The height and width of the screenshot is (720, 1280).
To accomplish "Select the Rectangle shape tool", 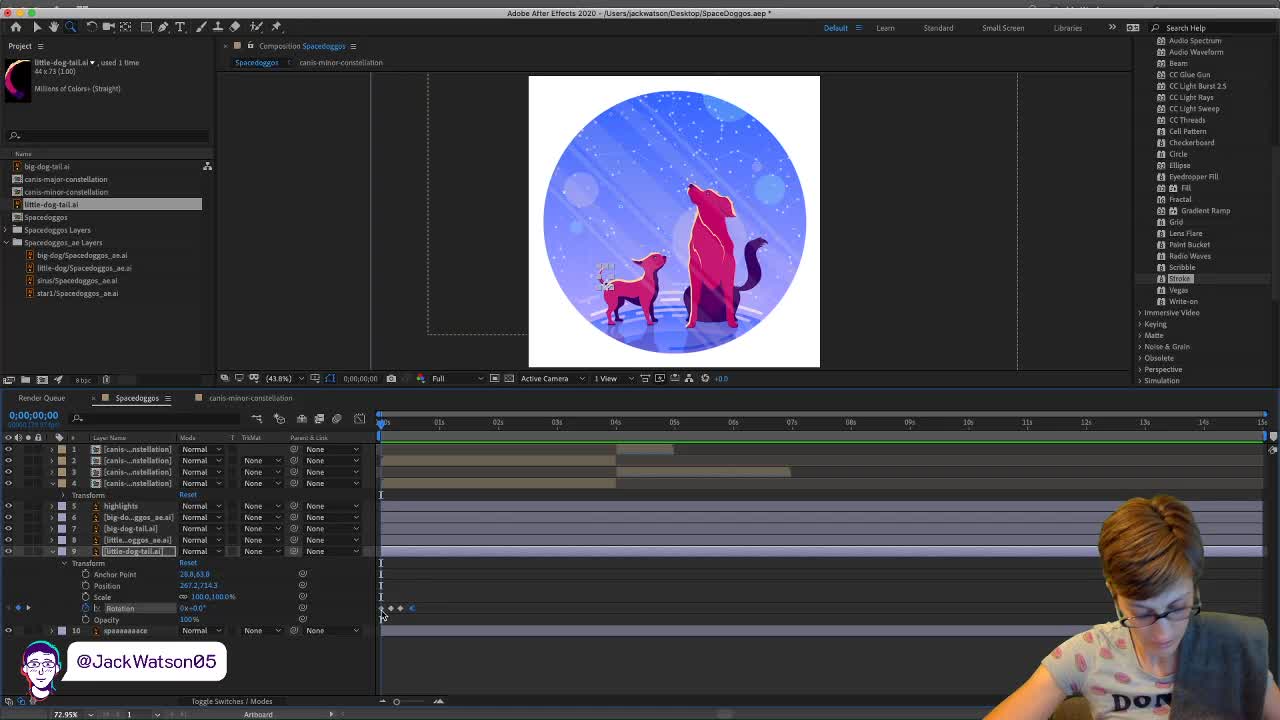I will 145,27.
